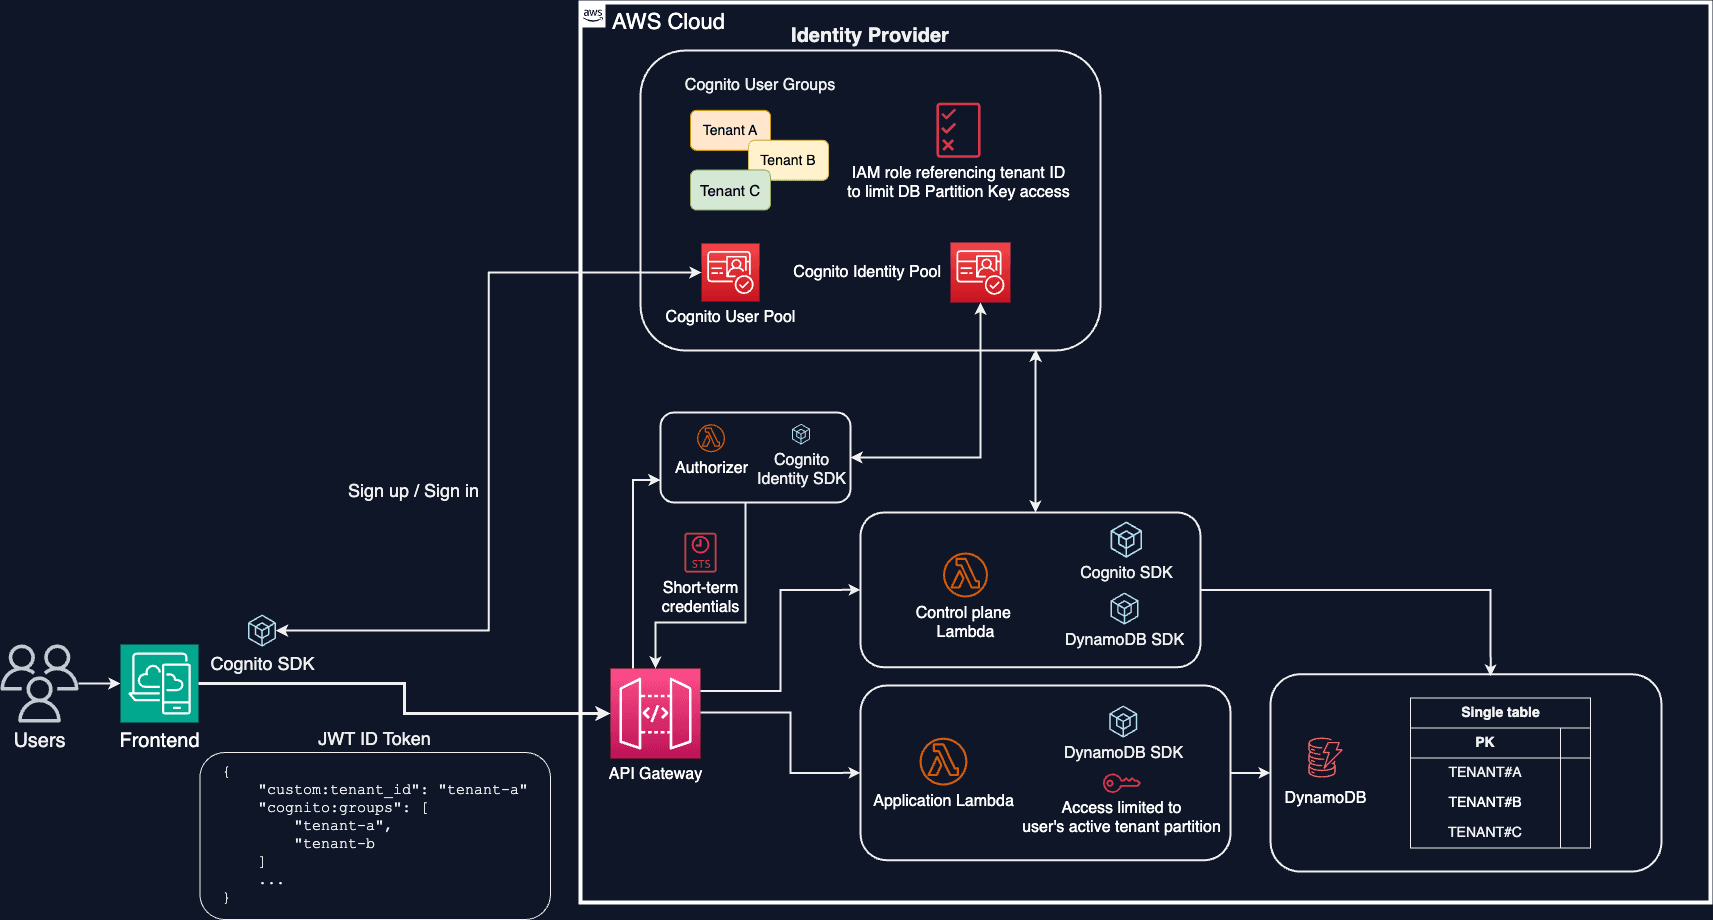Click the pink API Gateway icon
This screenshot has height=920, width=1713.
pyautogui.click(x=655, y=713)
